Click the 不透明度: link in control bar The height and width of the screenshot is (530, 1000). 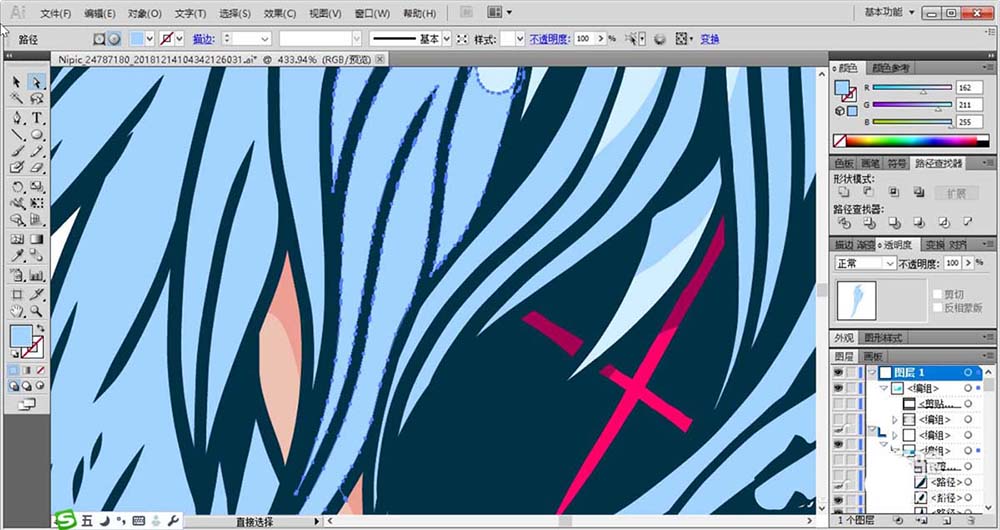coord(548,39)
